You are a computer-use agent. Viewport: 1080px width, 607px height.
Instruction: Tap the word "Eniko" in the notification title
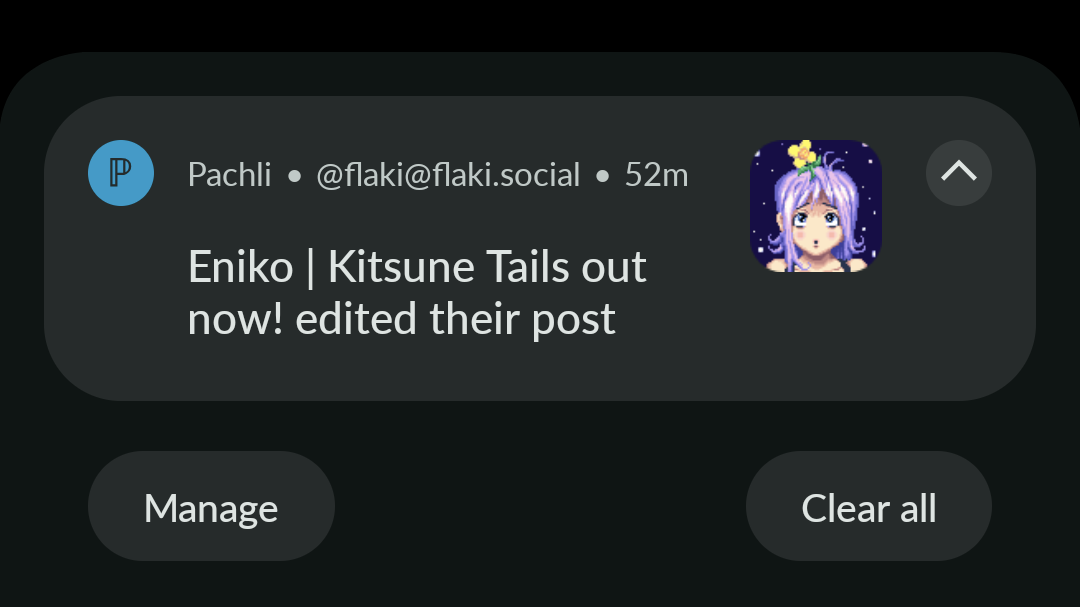tap(240, 267)
